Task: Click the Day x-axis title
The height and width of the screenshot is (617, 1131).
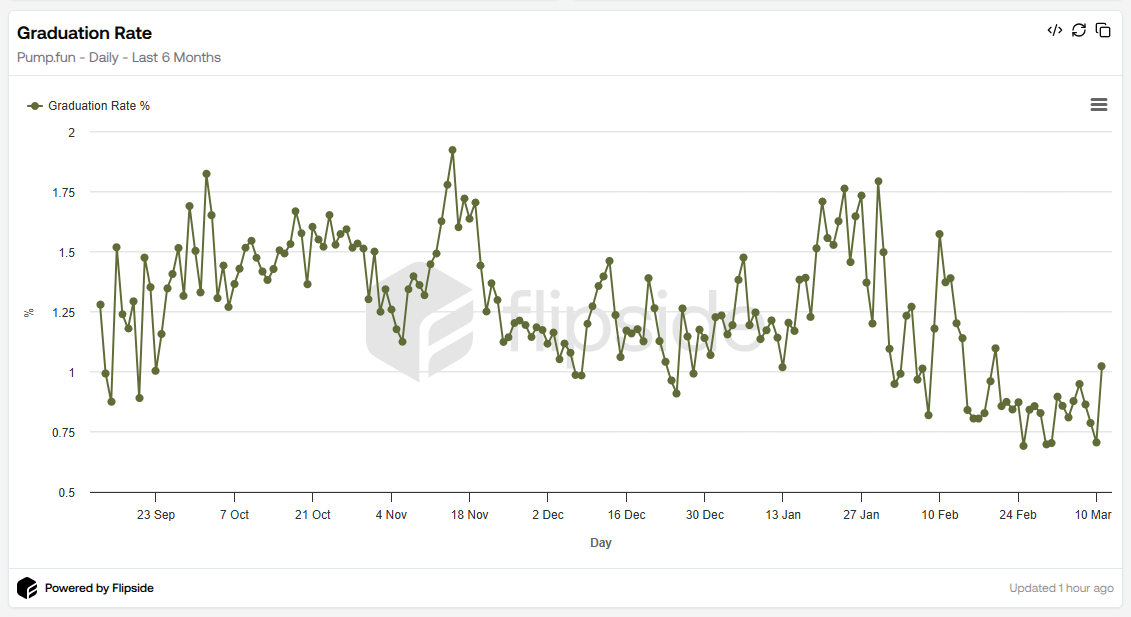Action: click(x=600, y=543)
